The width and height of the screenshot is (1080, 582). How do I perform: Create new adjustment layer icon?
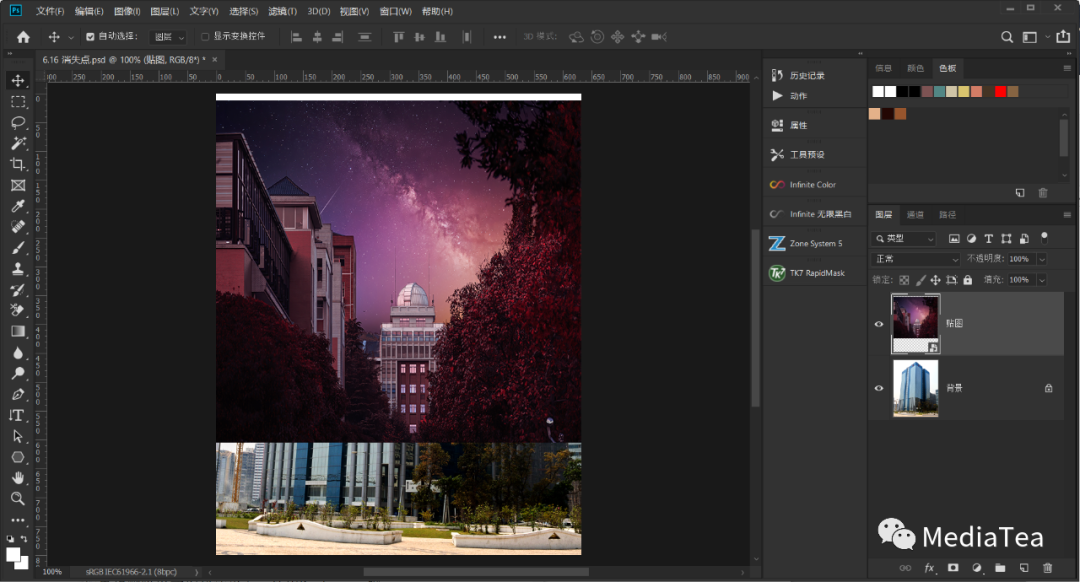click(977, 568)
